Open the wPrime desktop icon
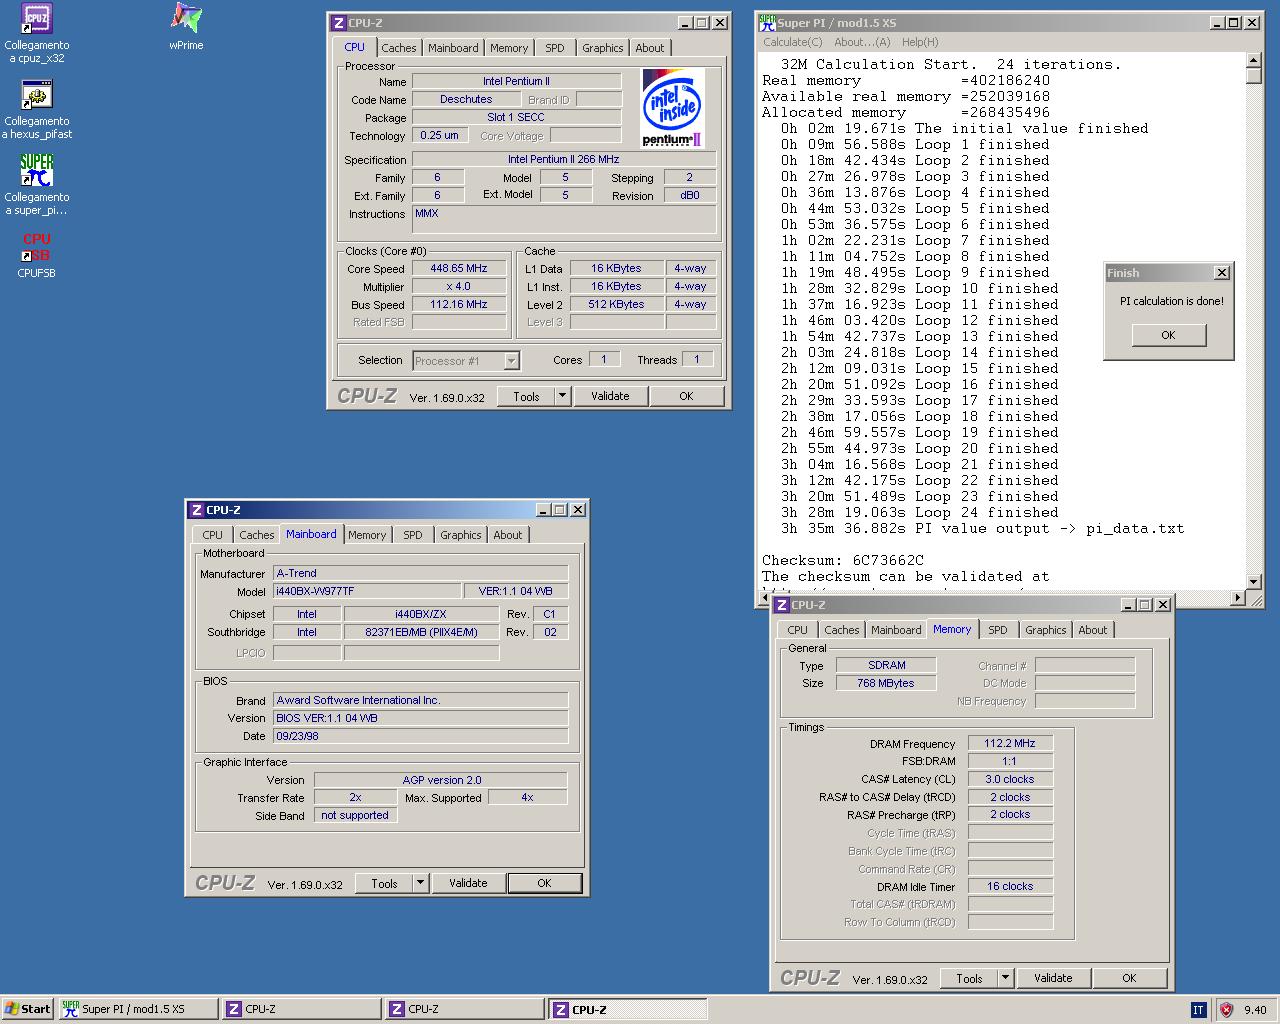The width and height of the screenshot is (1280, 1024). click(186, 27)
